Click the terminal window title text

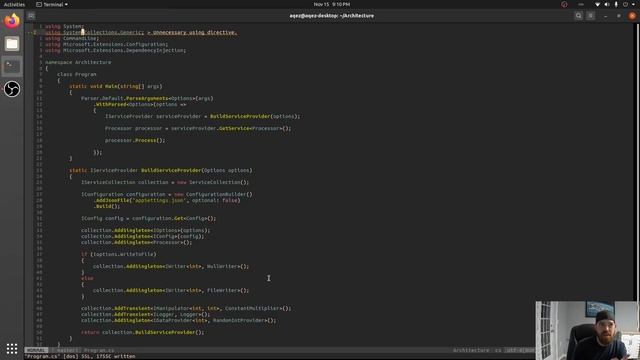pyautogui.click(x=331, y=16)
